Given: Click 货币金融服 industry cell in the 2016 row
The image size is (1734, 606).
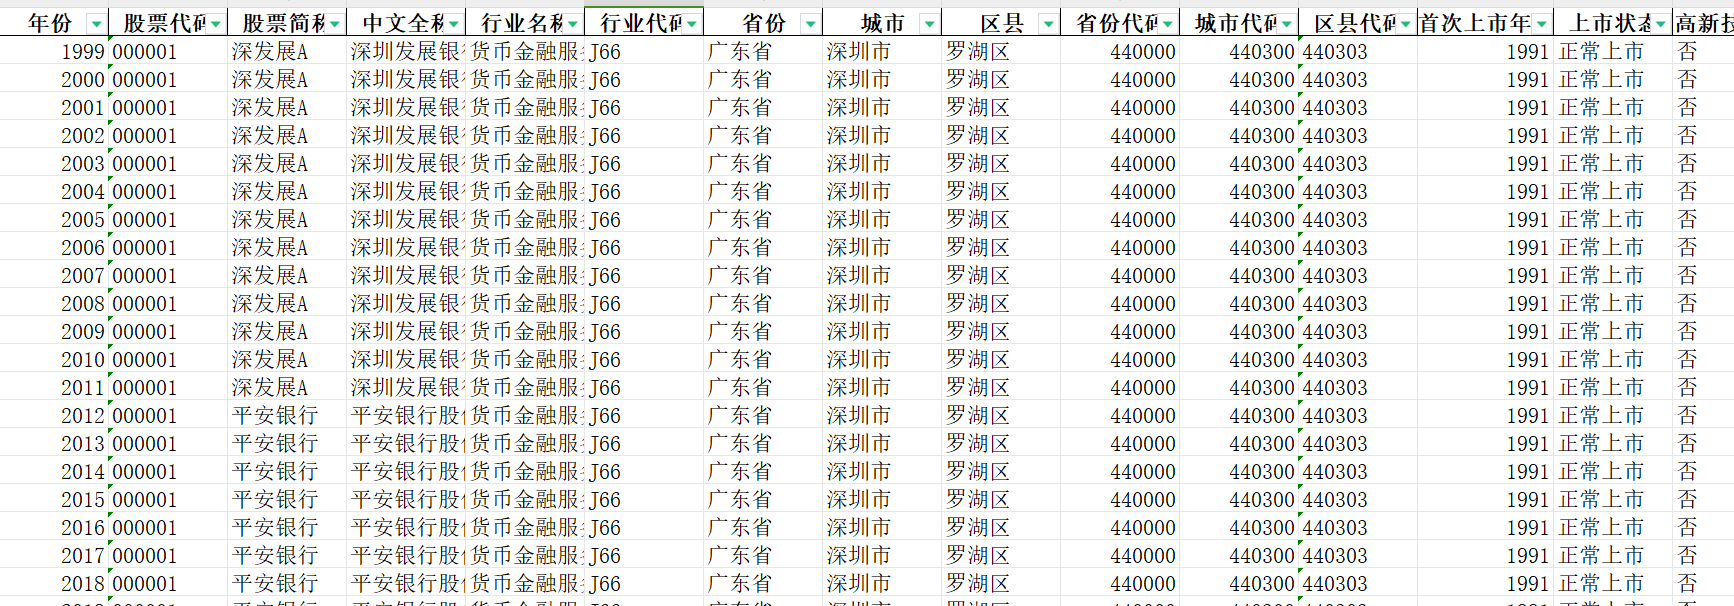Looking at the screenshot, I should (526, 527).
